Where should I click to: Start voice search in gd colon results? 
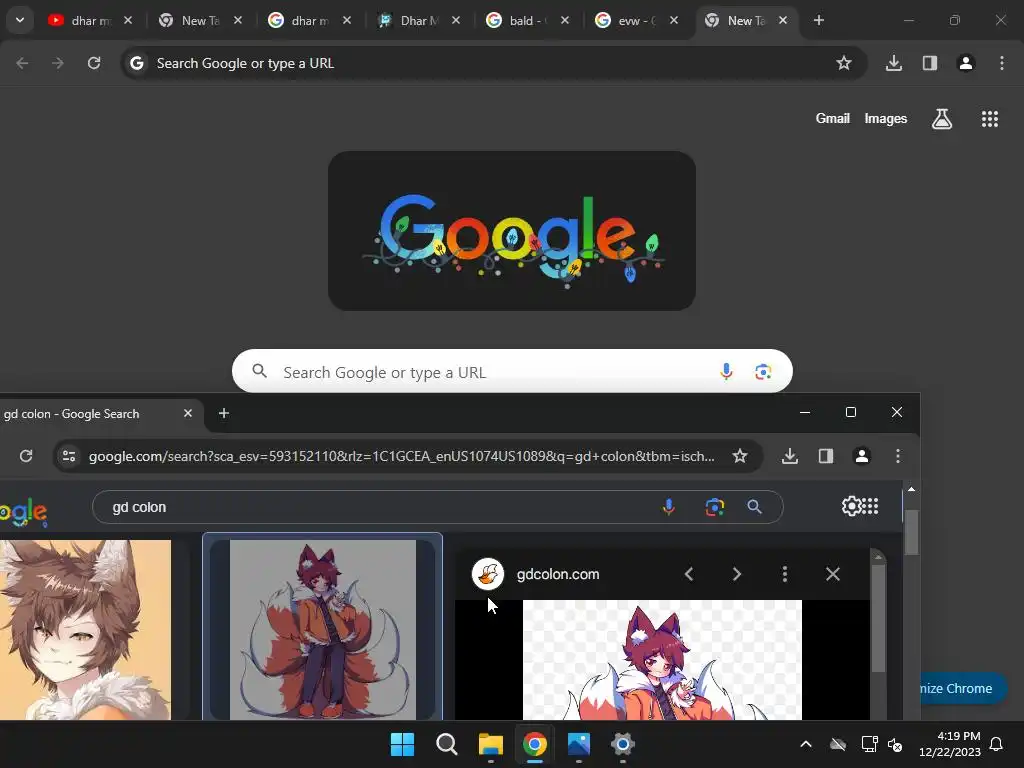(668, 507)
